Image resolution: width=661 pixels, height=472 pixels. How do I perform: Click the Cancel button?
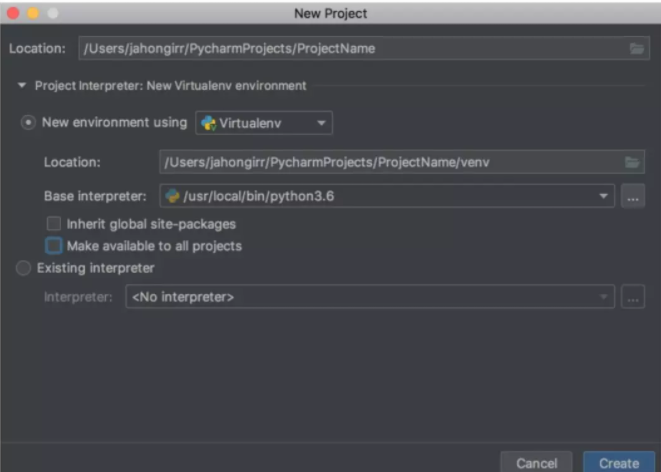(537, 462)
